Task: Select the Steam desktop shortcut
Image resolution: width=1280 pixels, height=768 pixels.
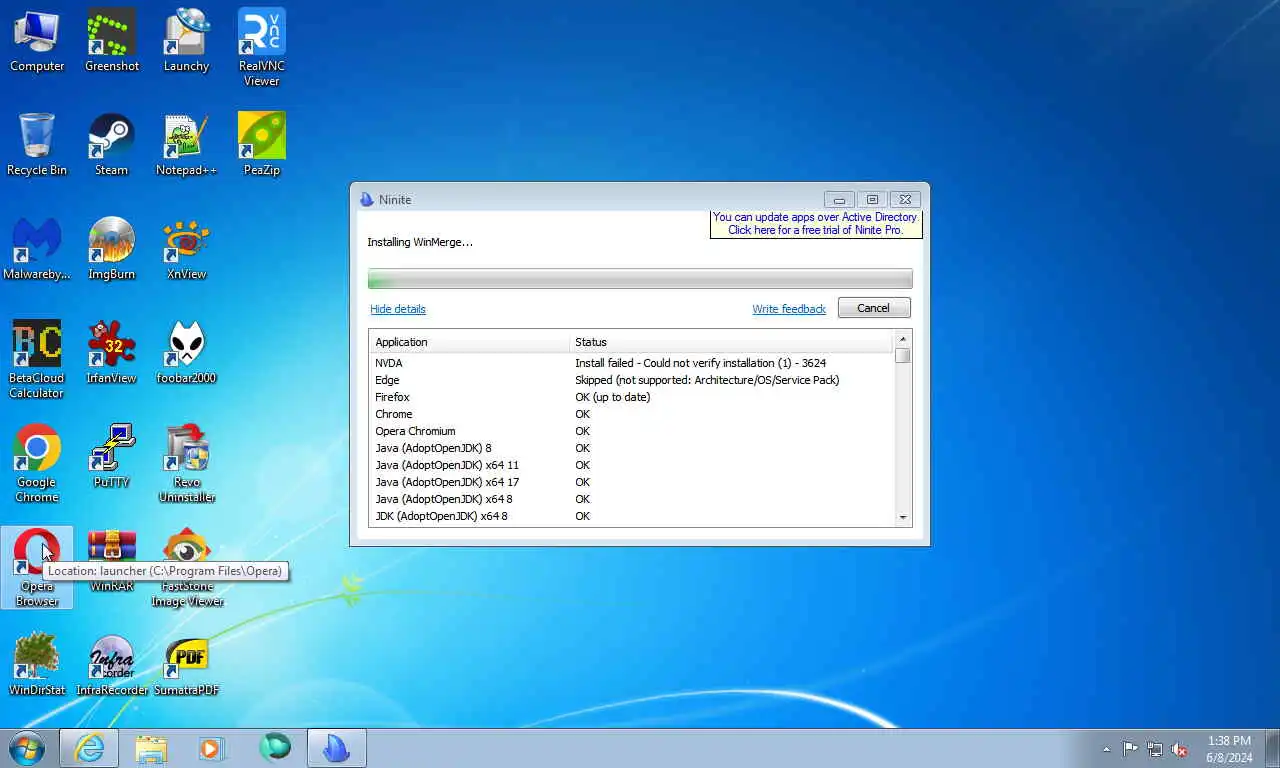Action: [111, 144]
